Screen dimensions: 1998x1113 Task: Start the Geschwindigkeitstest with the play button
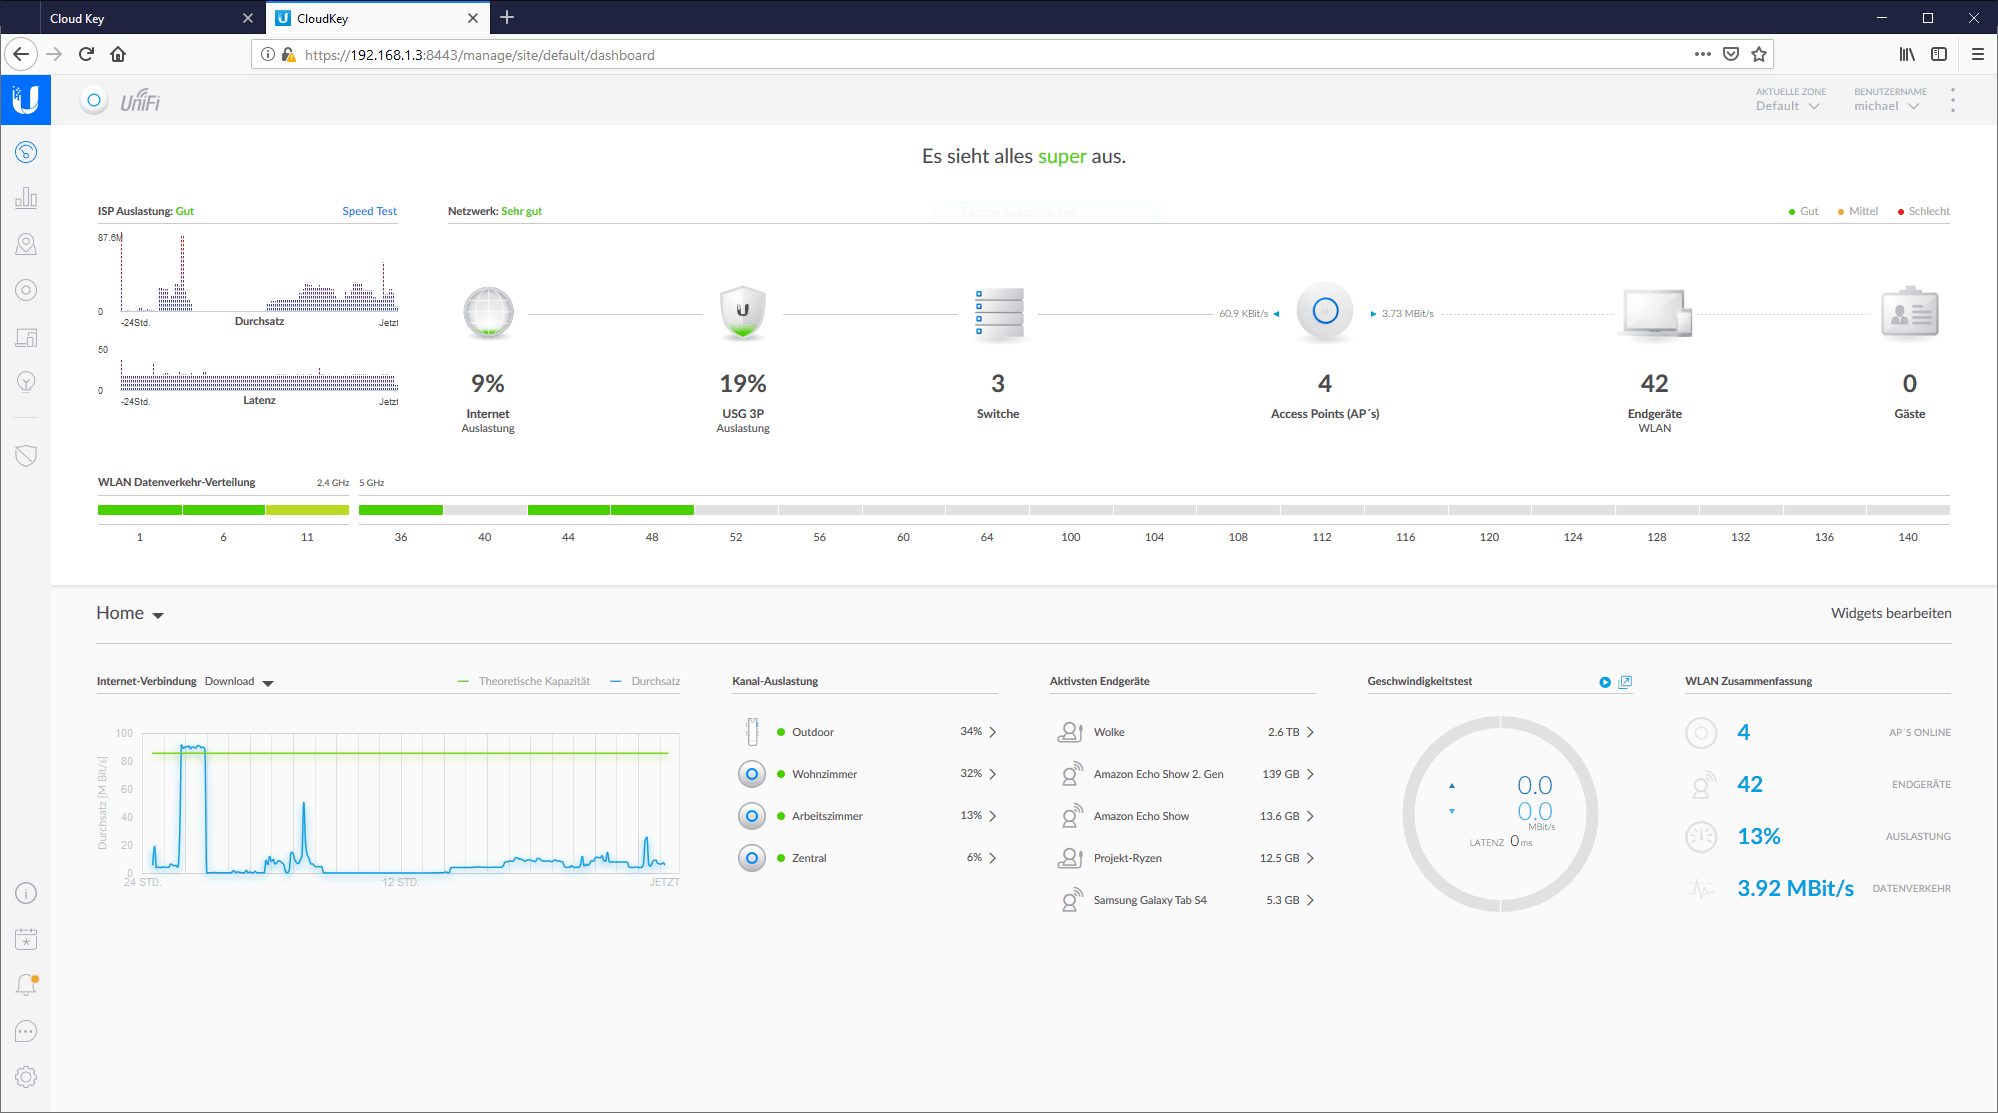[1607, 682]
